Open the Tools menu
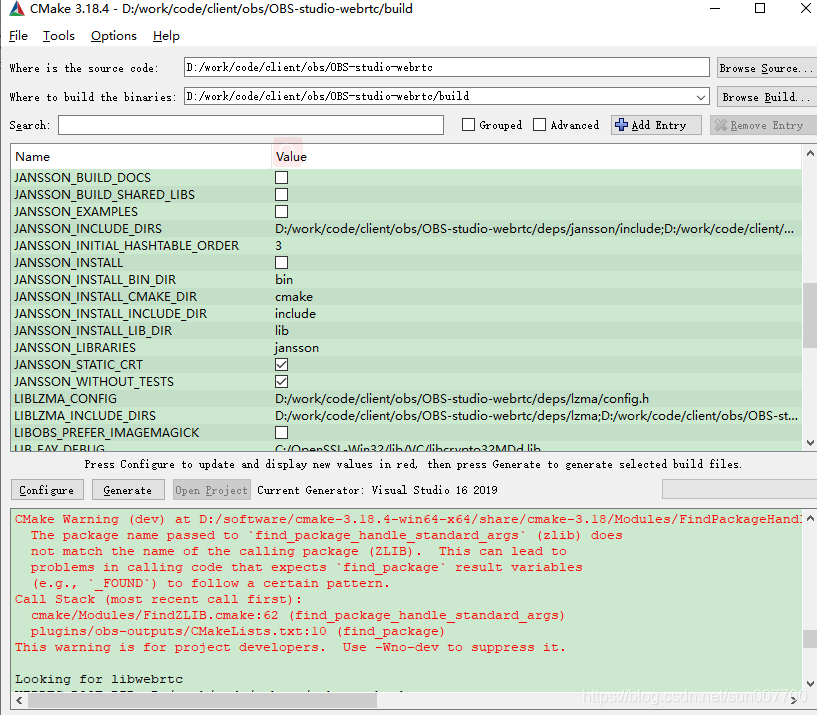Screen dimensions: 817x715 point(58,35)
